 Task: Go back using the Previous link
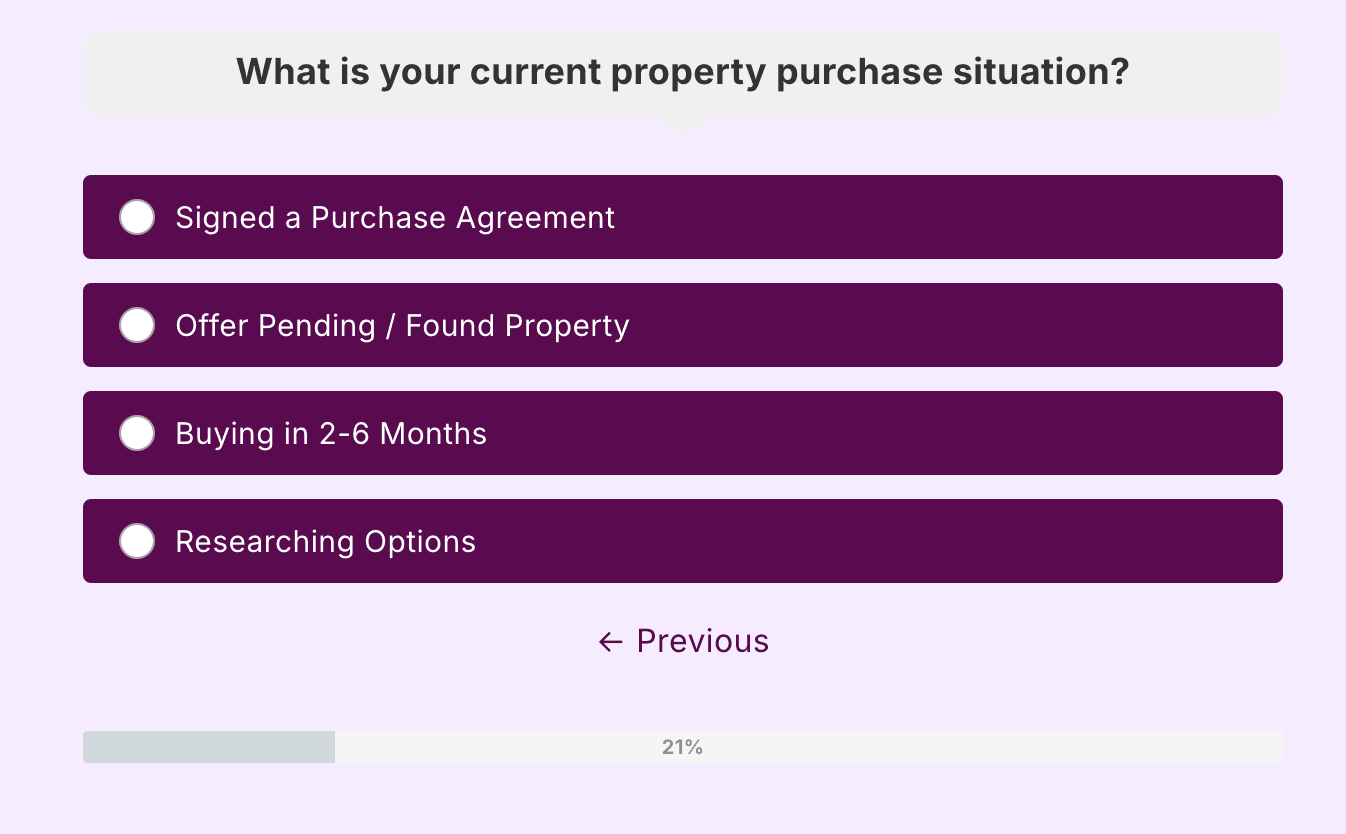click(x=702, y=641)
